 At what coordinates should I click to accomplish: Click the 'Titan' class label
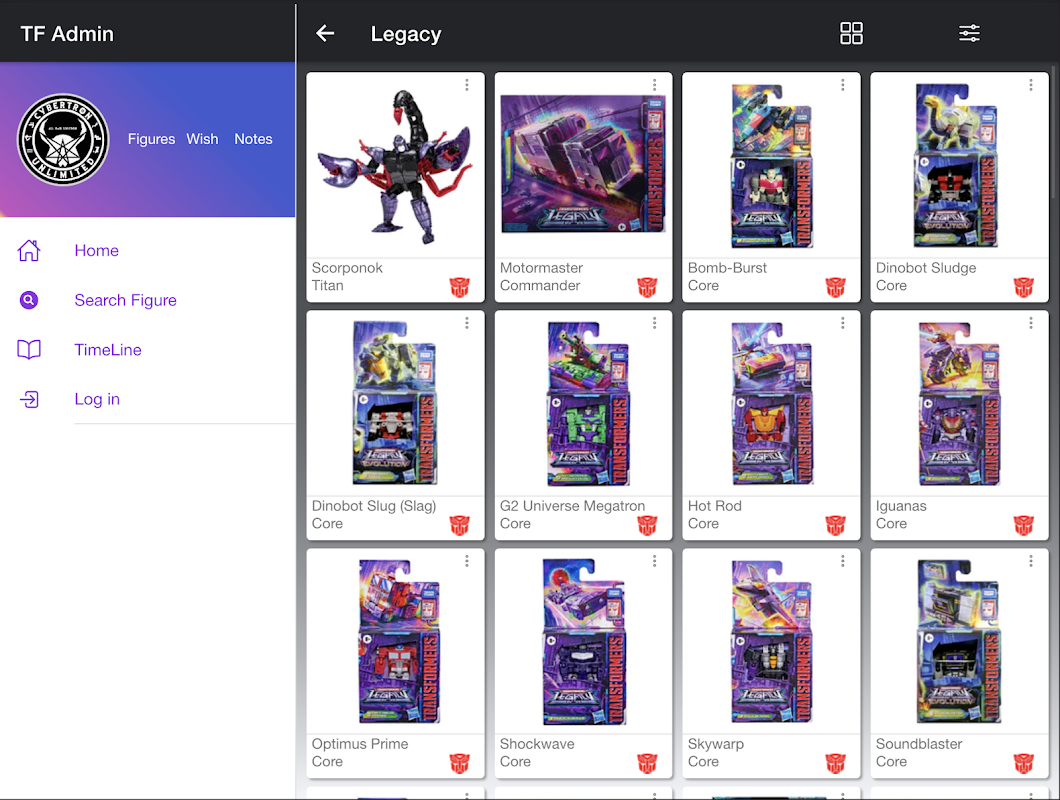click(327, 285)
